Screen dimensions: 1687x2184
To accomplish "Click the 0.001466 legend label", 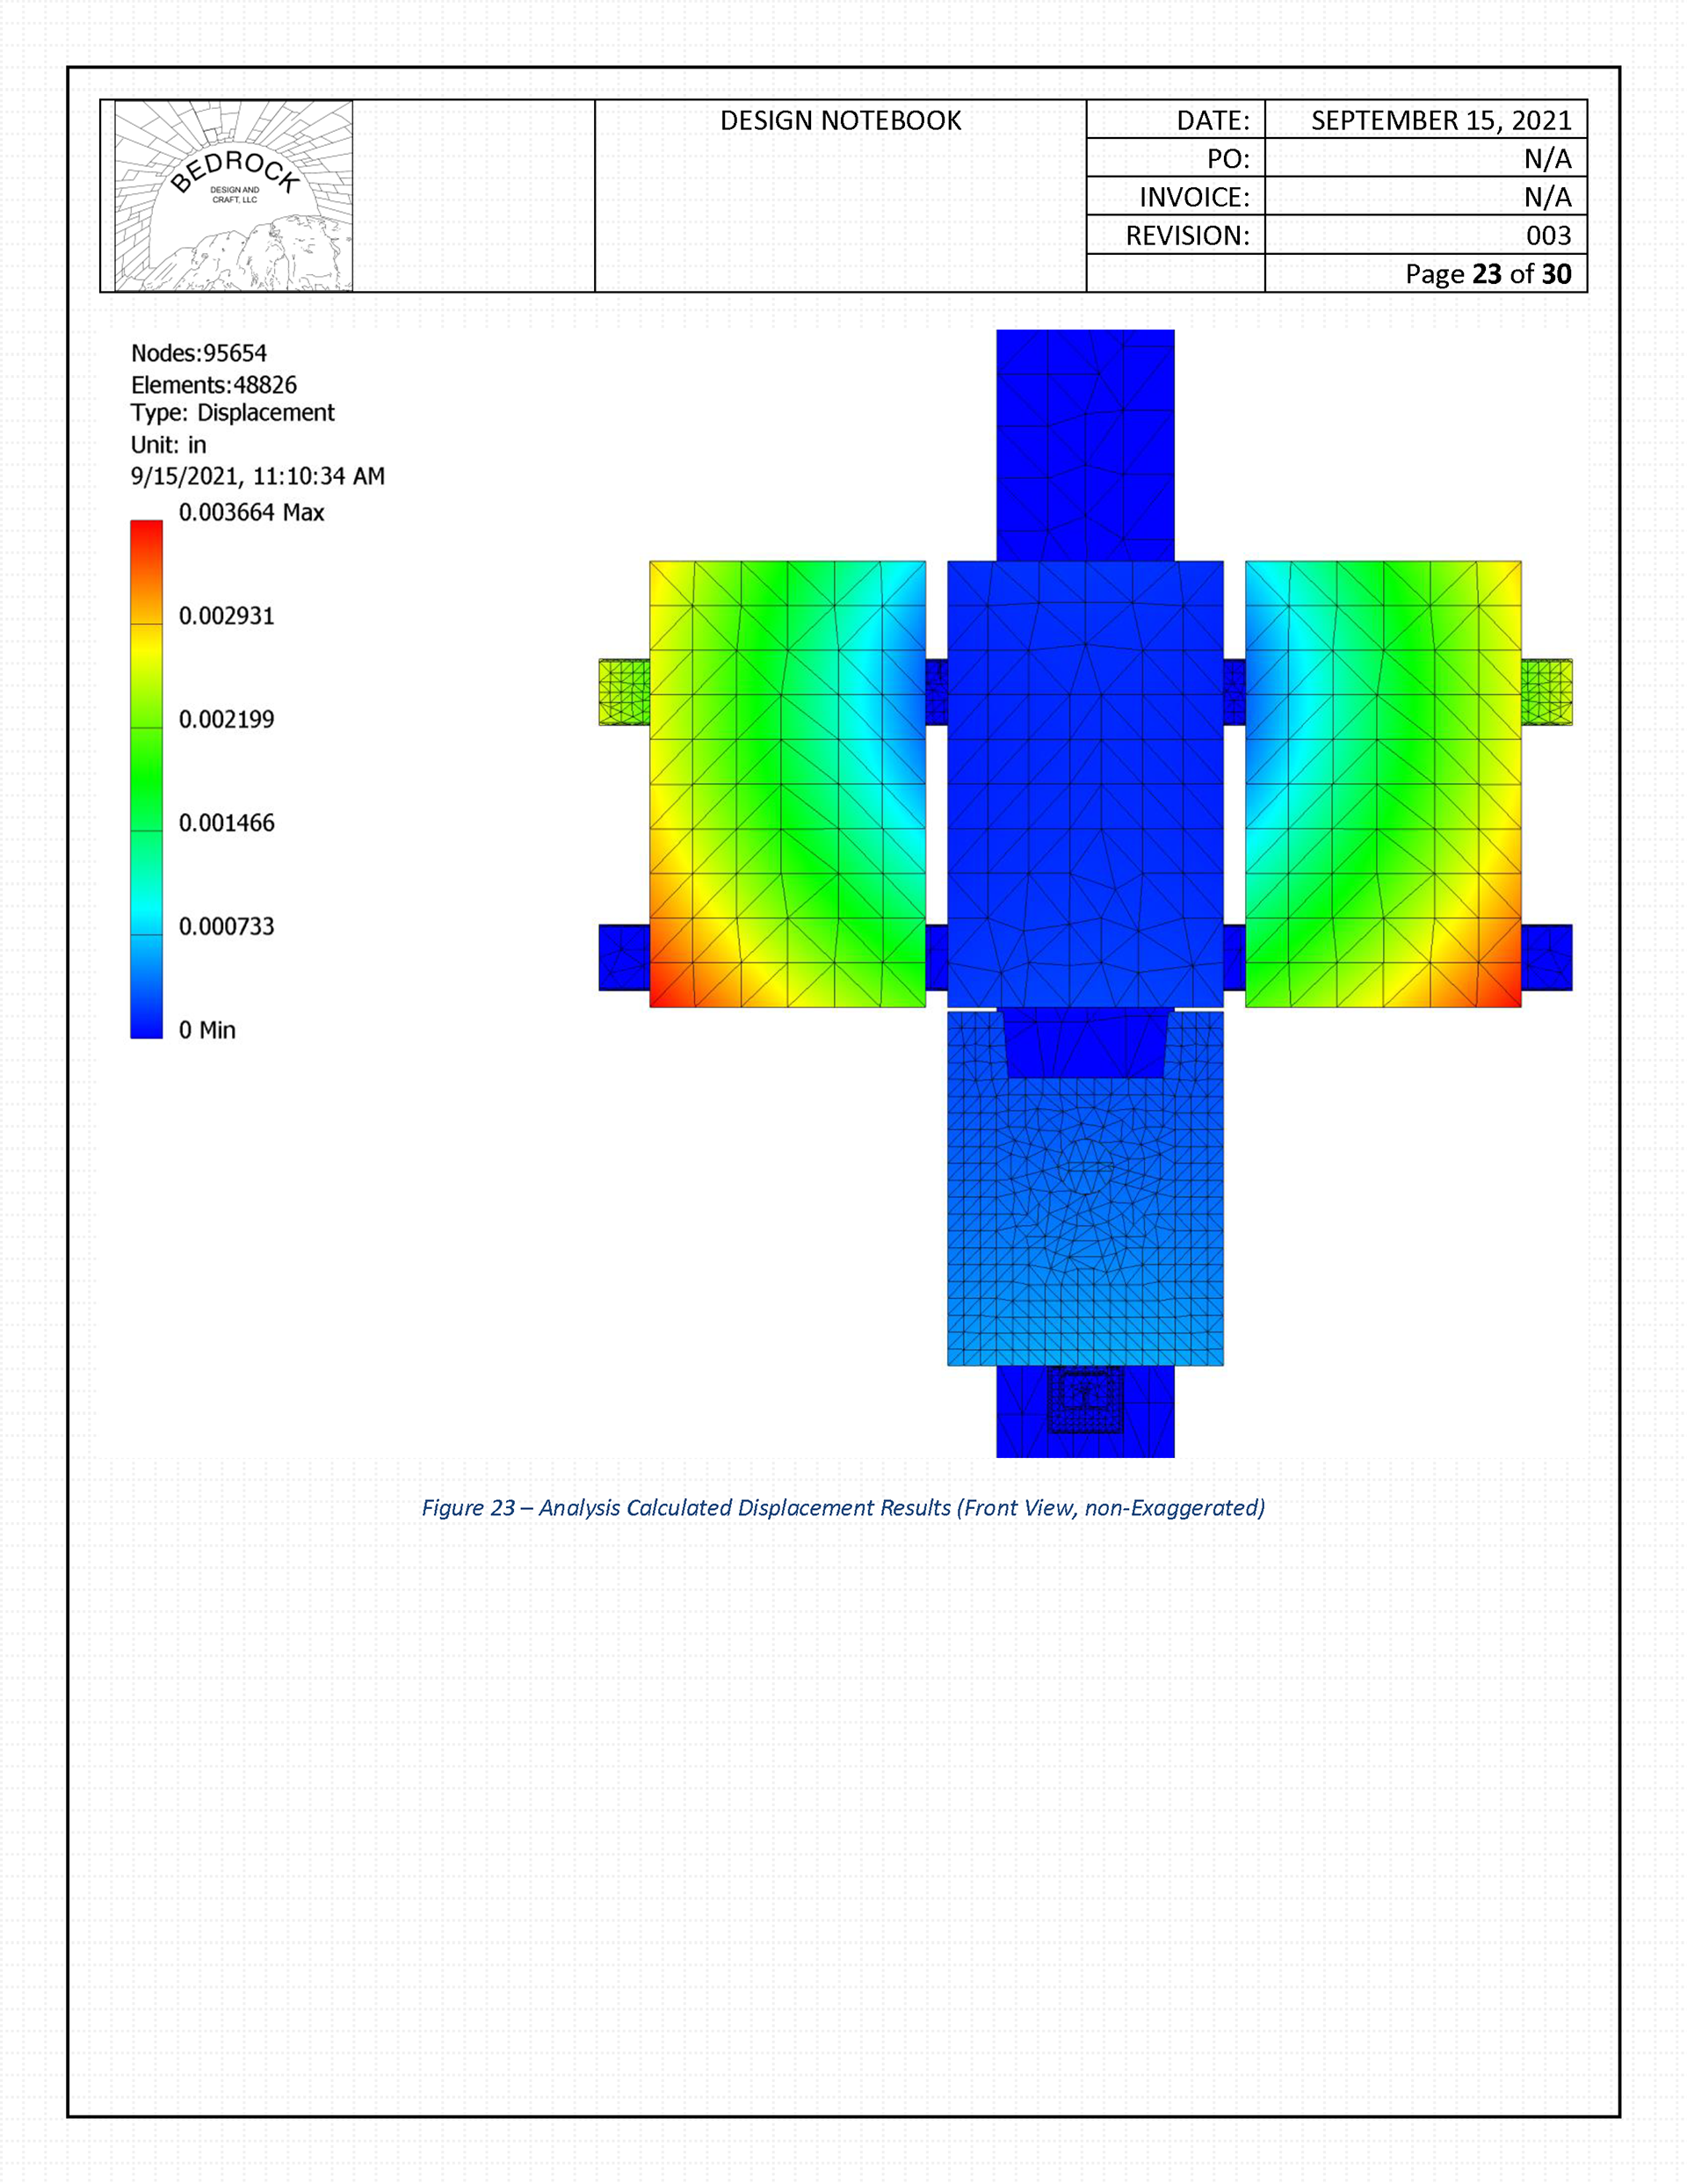I will [x=226, y=823].
